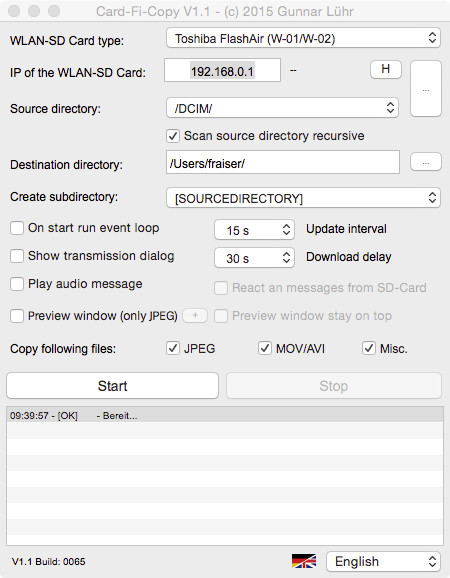Image resolution: width=450 pixels, height=578 pixels.
Task: Open Create subdirectory [SOURCEDIRECTORY] dropdown
Action: [x=303, y=198]
